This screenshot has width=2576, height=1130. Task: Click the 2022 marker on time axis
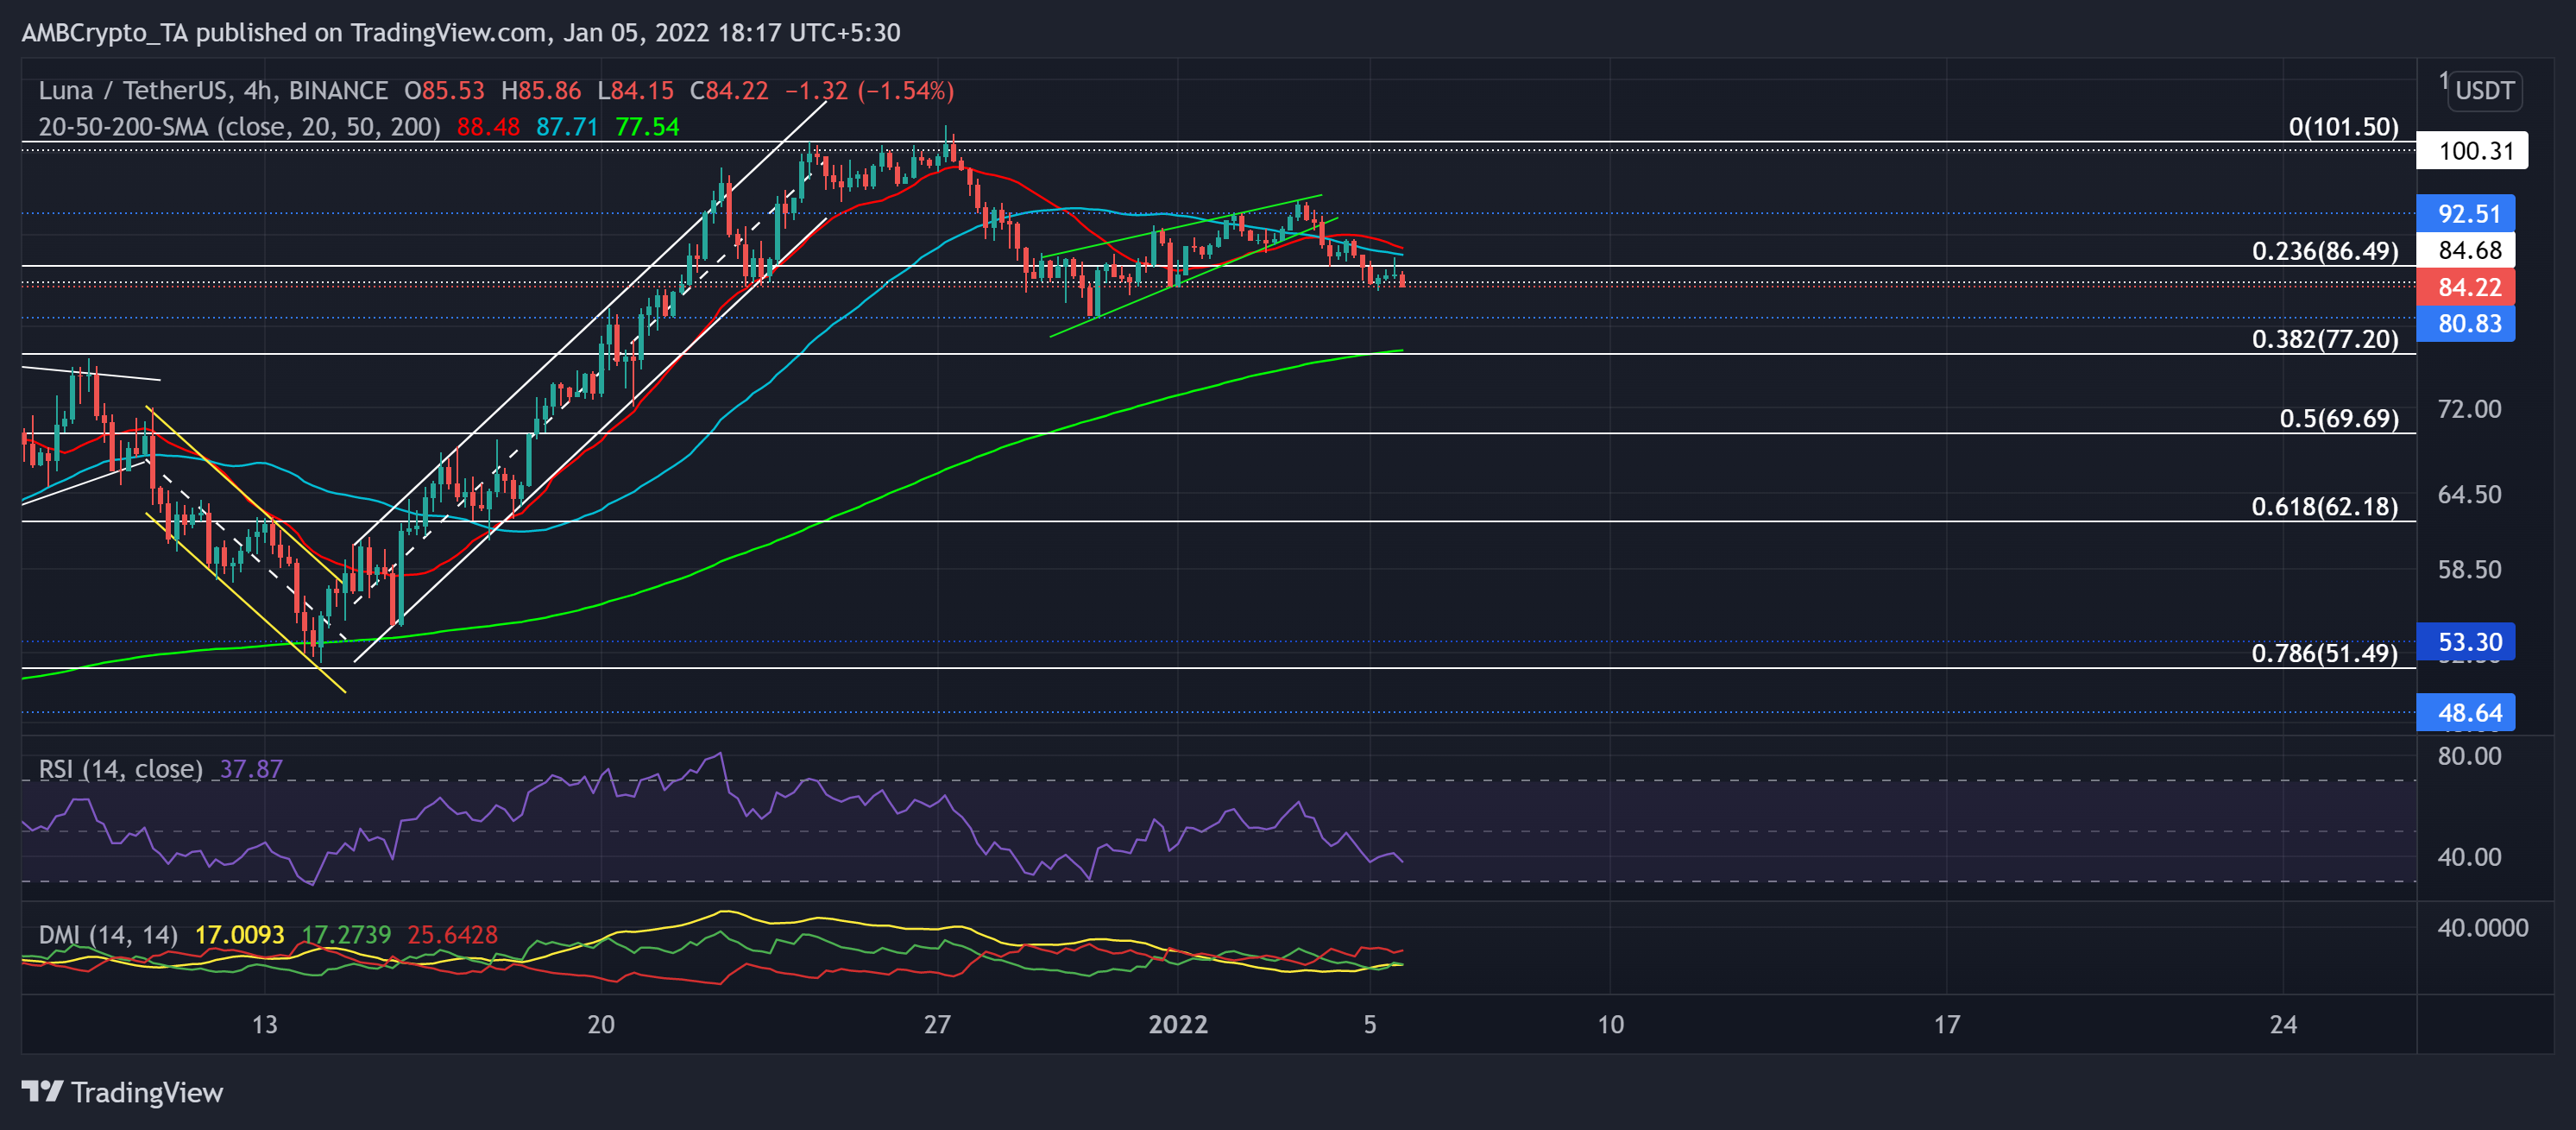[1178, 1024]
